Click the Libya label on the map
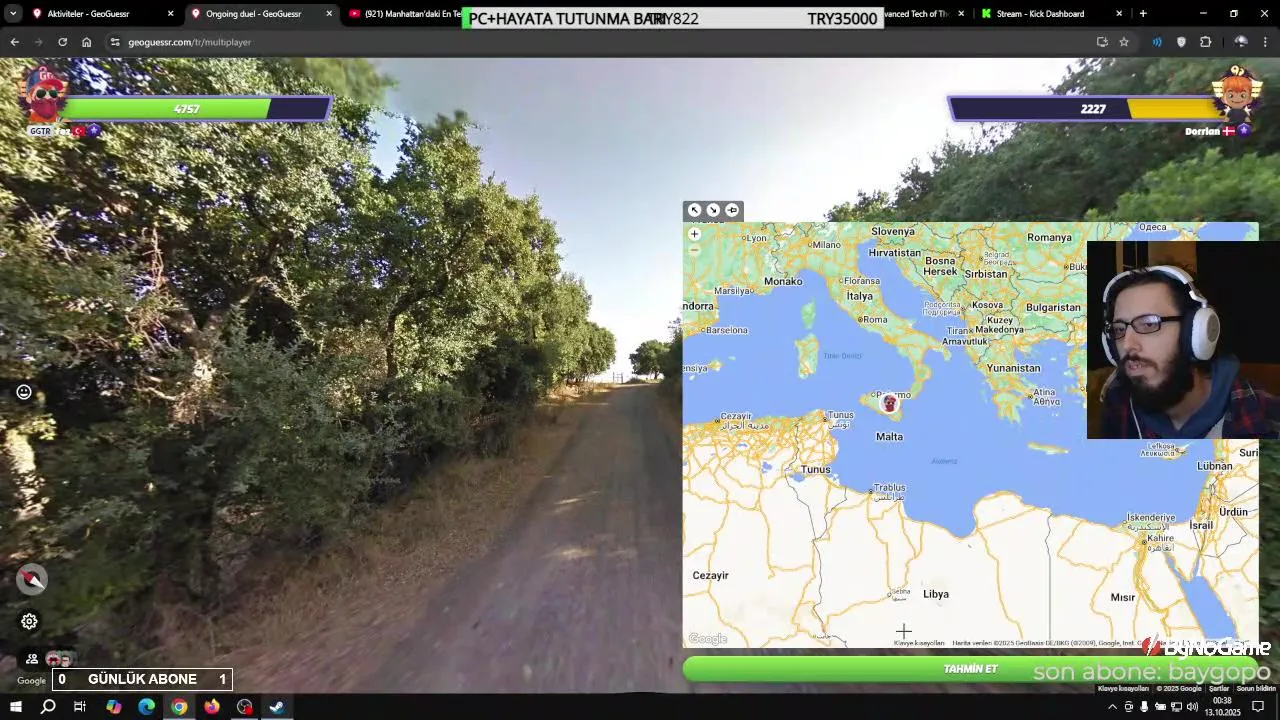 [936, 594]
